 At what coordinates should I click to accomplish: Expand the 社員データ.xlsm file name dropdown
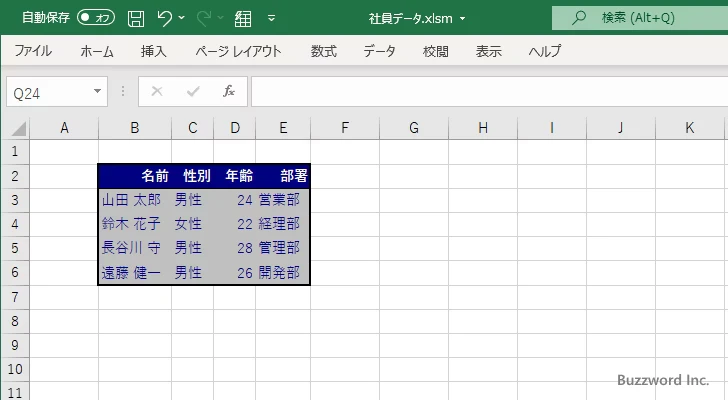click(x=462, y=19)
